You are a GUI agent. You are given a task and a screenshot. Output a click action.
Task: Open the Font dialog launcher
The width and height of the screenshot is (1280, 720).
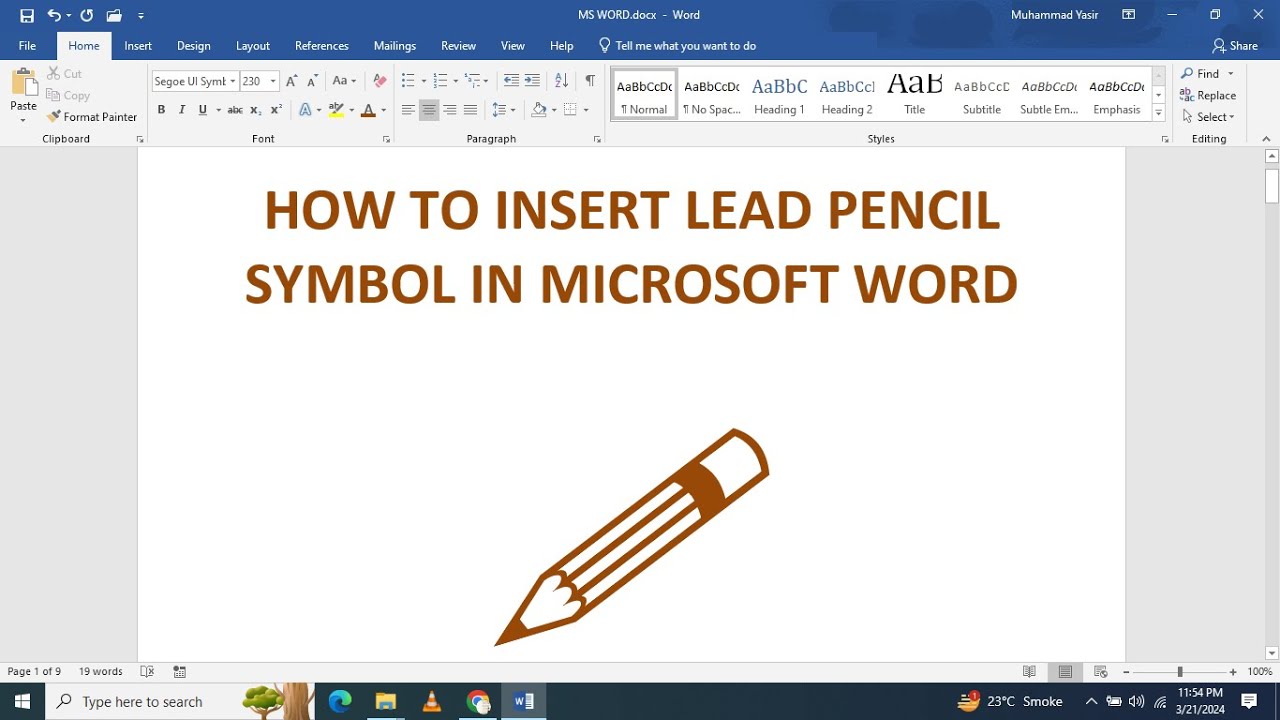tap(386, 139)
